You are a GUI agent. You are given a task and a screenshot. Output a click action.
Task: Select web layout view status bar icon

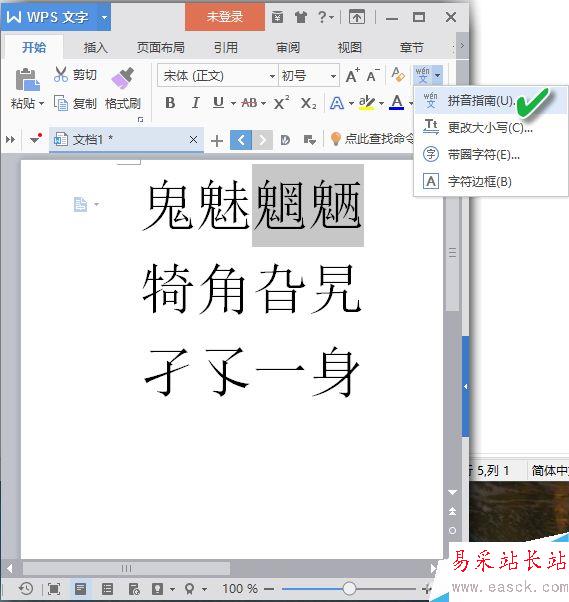pyautogui.click(x=134, y=589)
